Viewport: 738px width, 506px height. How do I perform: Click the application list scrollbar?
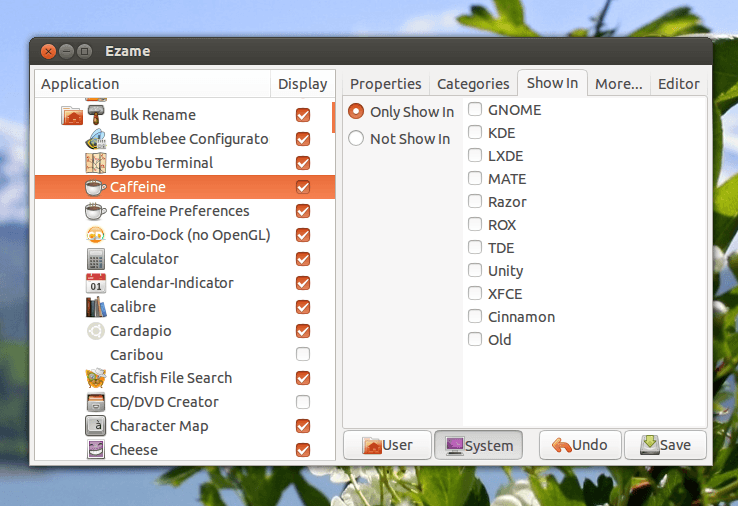[333, 116]
